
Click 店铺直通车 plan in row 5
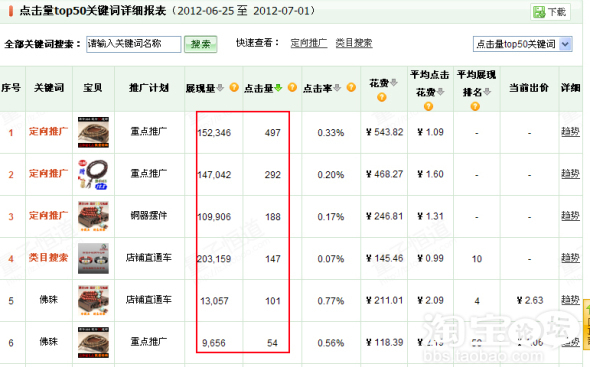point(149,300)
